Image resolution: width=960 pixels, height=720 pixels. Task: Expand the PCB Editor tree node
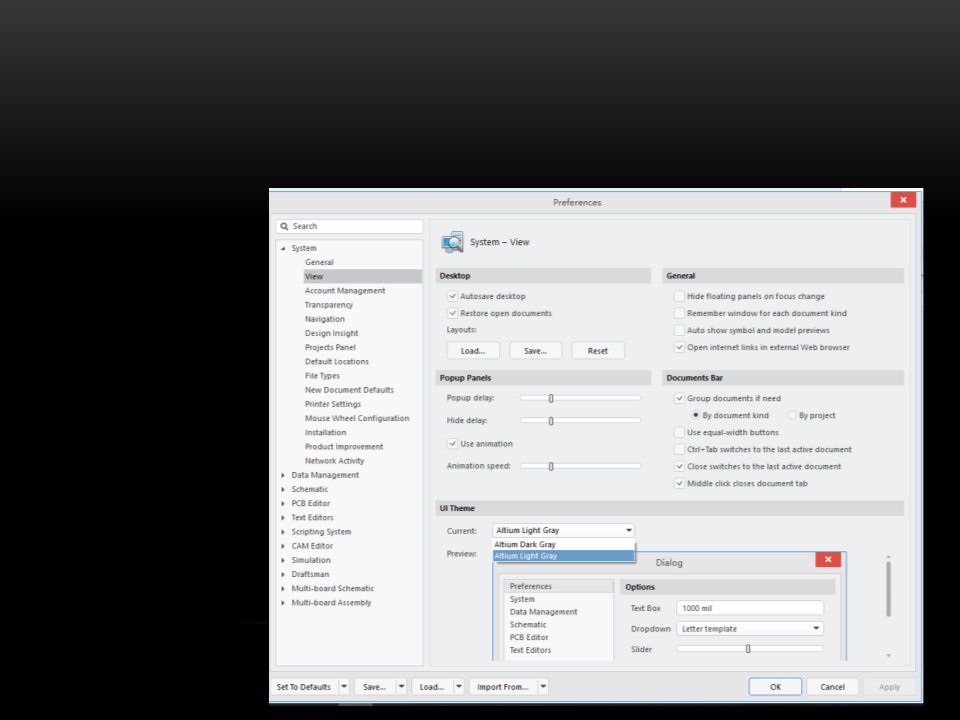pyautogui.click(x=283, y=503)
